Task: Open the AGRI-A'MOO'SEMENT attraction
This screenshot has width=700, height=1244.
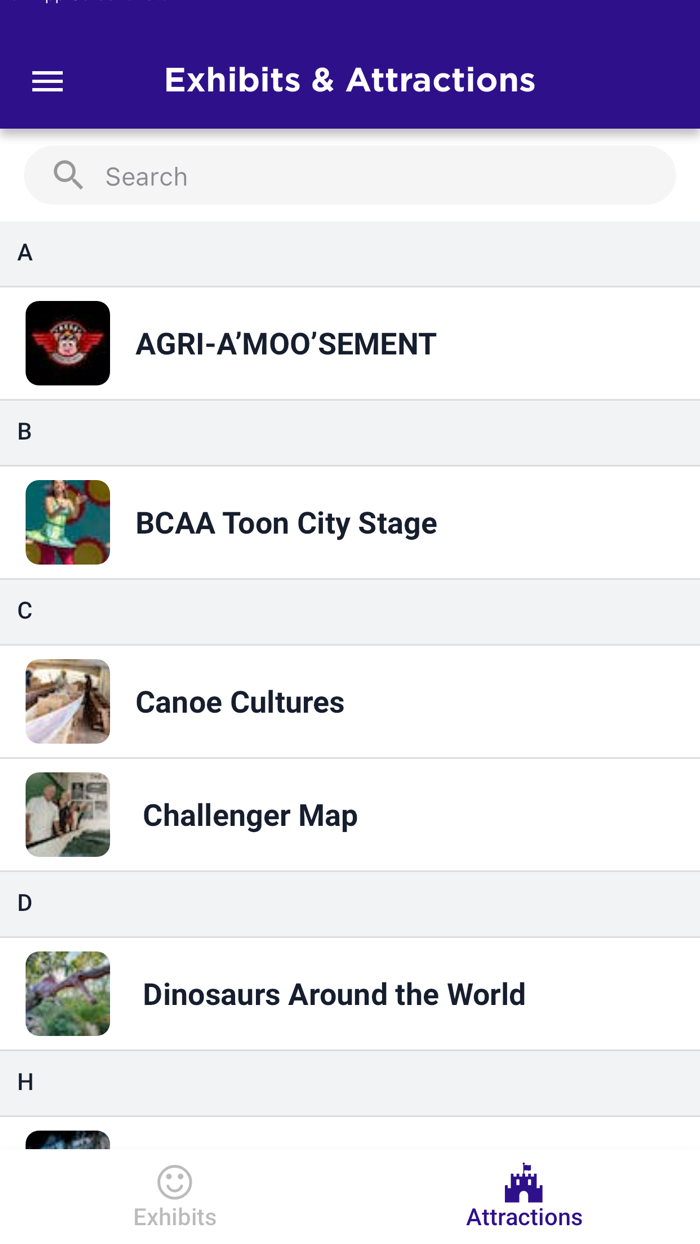Action: click(286, 344)
